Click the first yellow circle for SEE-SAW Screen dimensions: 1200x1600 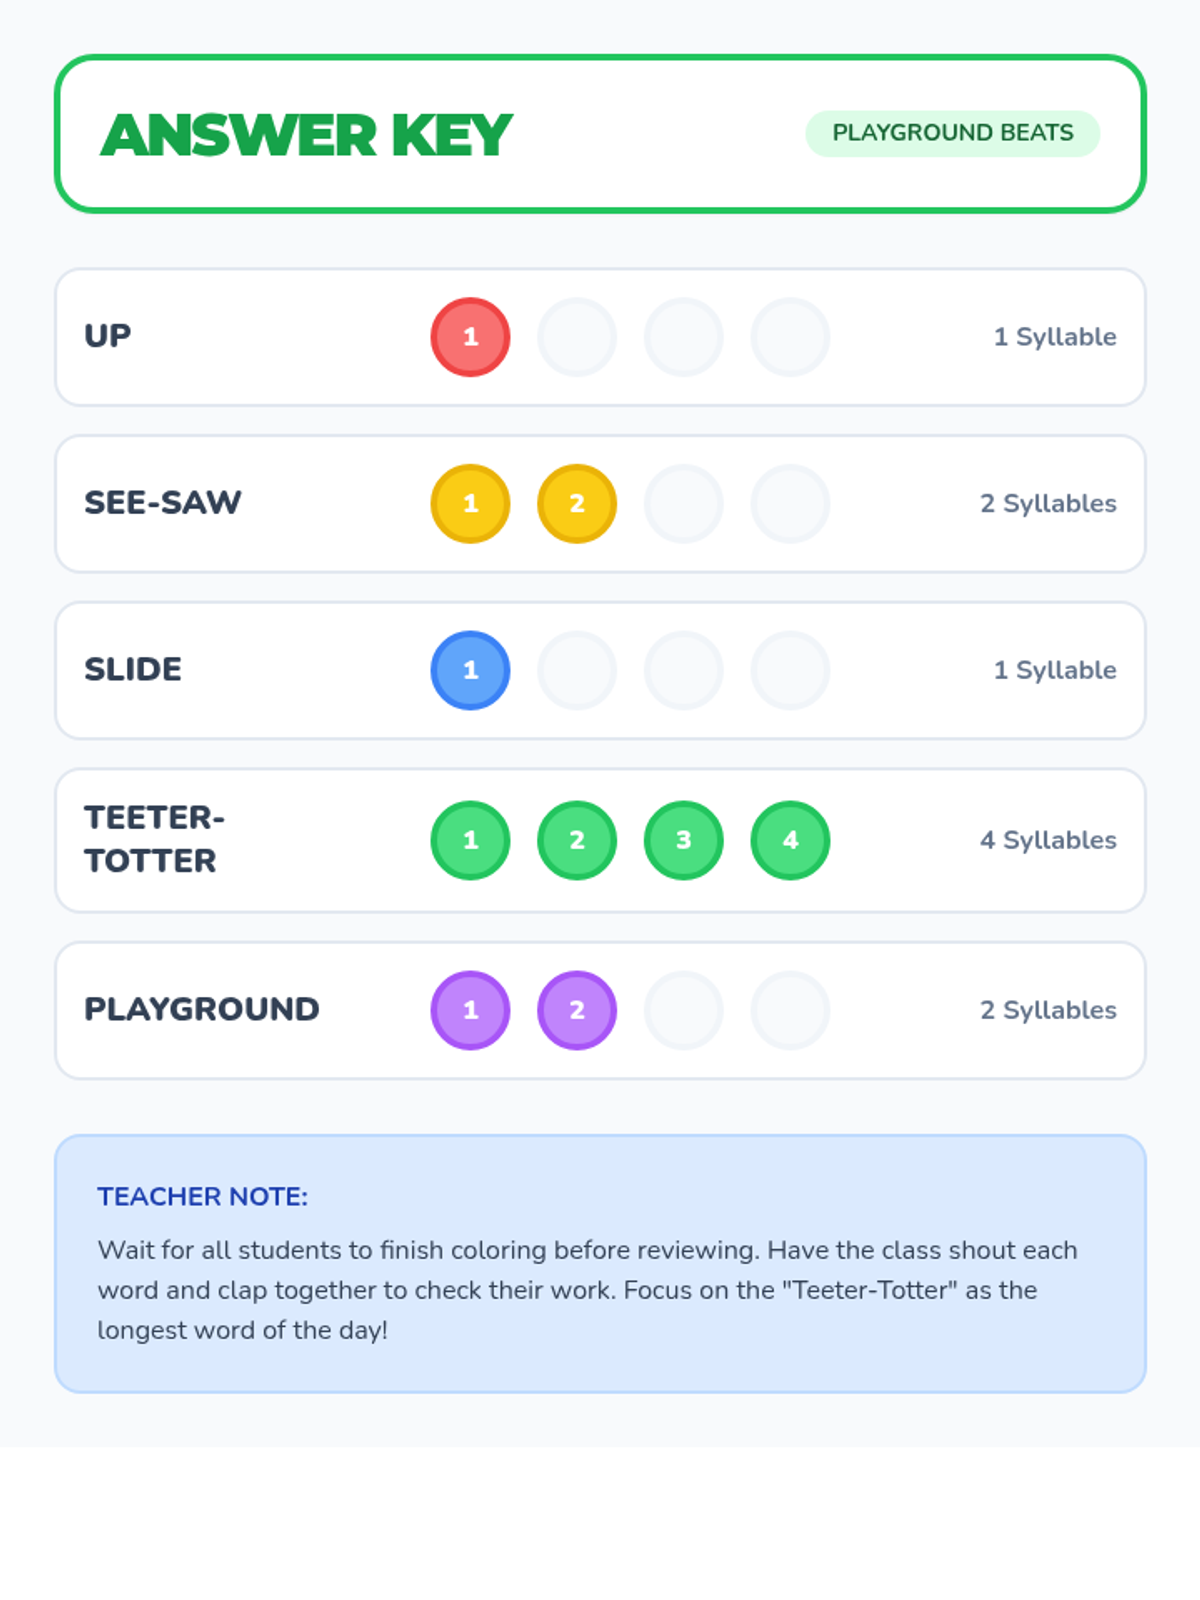point(470,504)
